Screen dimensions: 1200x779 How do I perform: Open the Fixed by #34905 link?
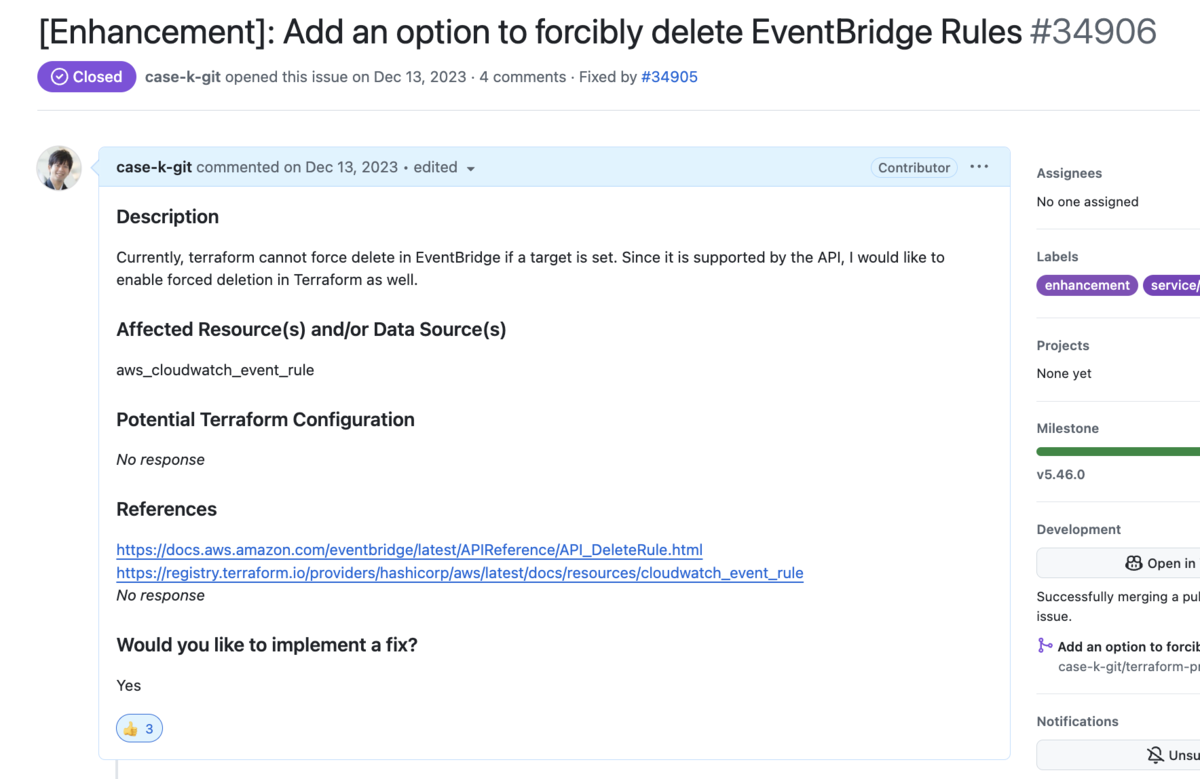(669, 77)
